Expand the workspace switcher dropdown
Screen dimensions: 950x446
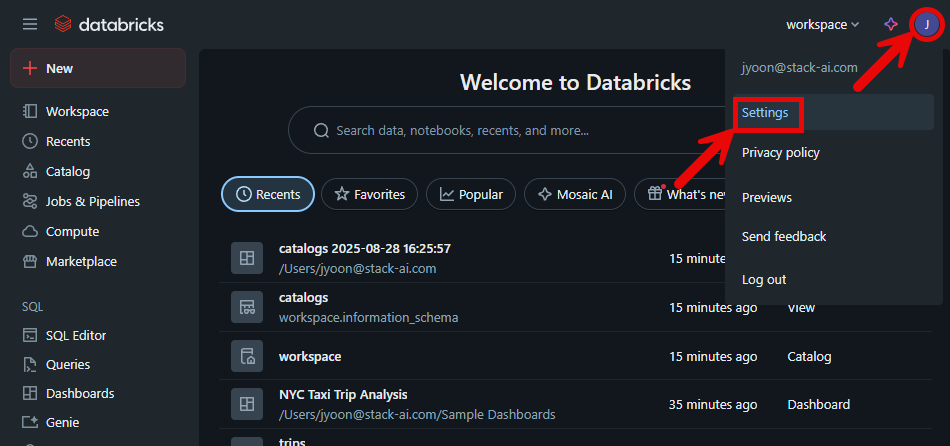(822, 24)
